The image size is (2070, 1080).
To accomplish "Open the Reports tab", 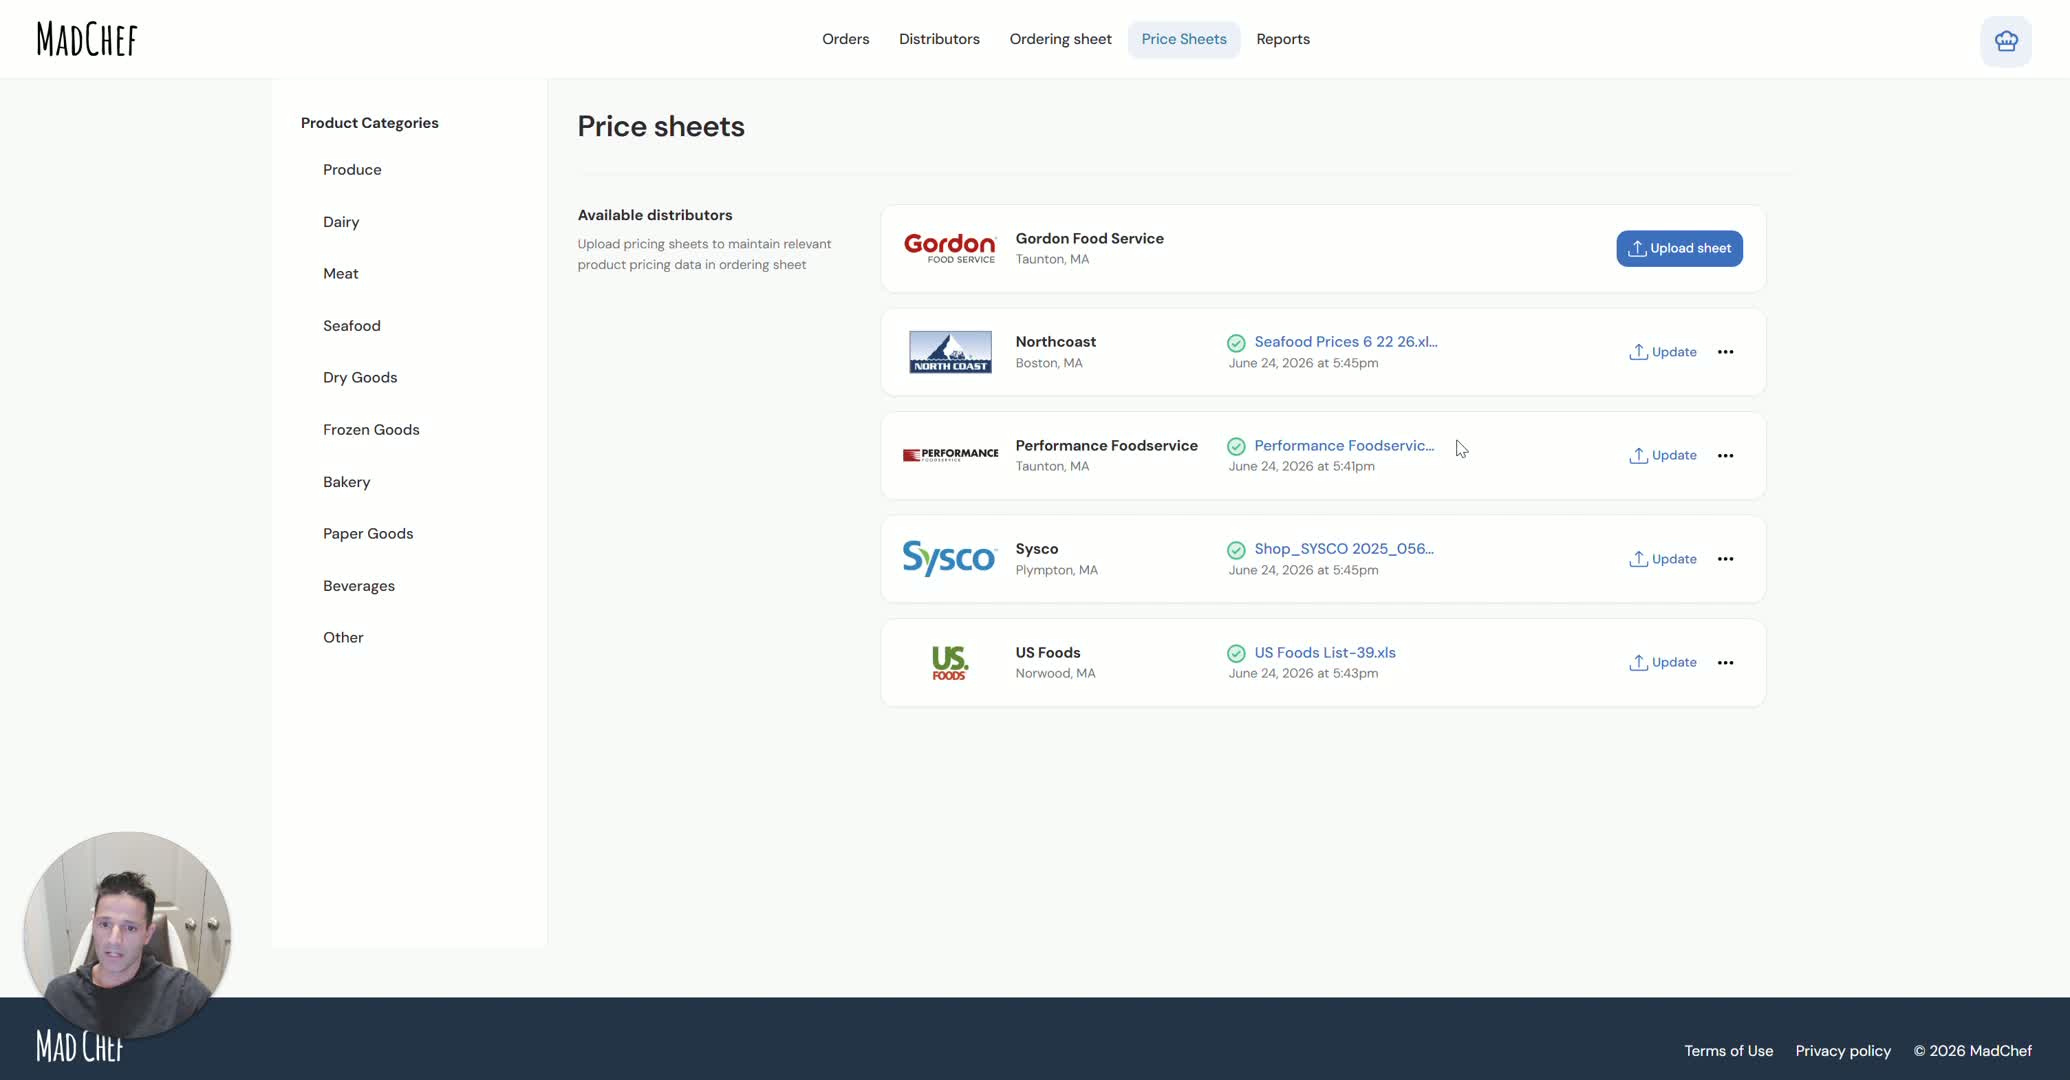I will click(1283, 39).
